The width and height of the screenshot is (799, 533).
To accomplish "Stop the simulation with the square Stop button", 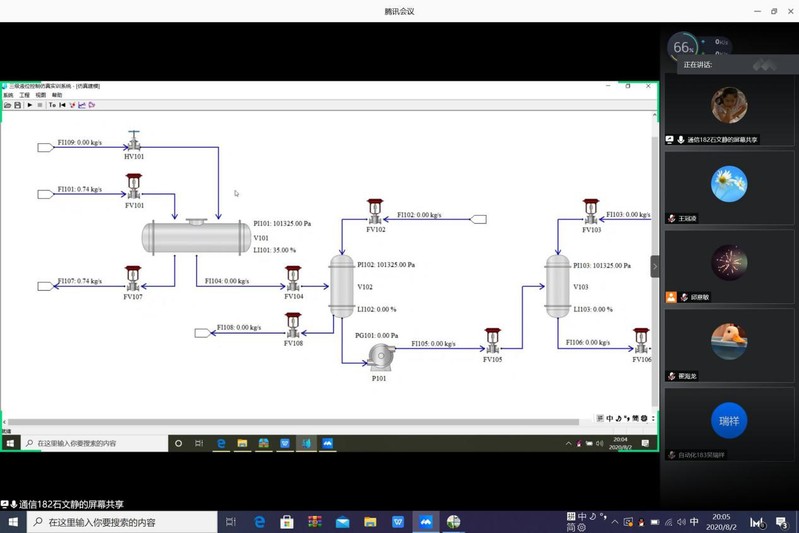I will pyautogui.click(x=40, y=105).
